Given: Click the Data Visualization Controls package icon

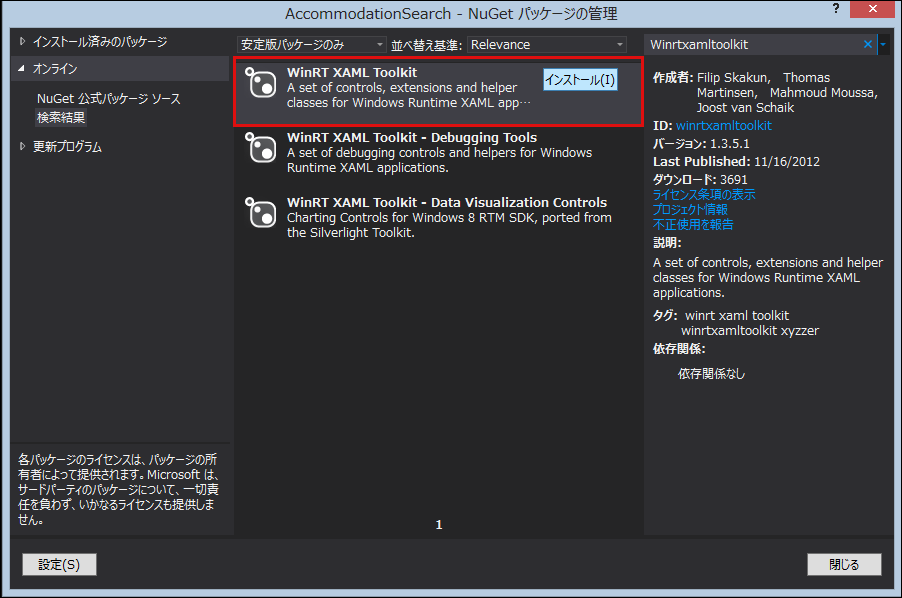Looking at the screenshot, I should click(x=261, y=212).
